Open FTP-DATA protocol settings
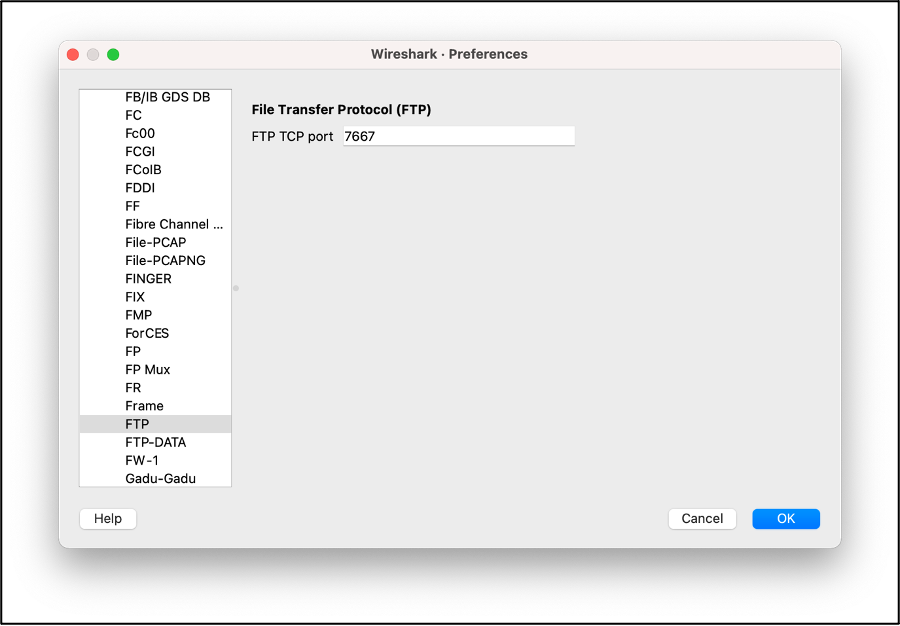 point(156,442)
